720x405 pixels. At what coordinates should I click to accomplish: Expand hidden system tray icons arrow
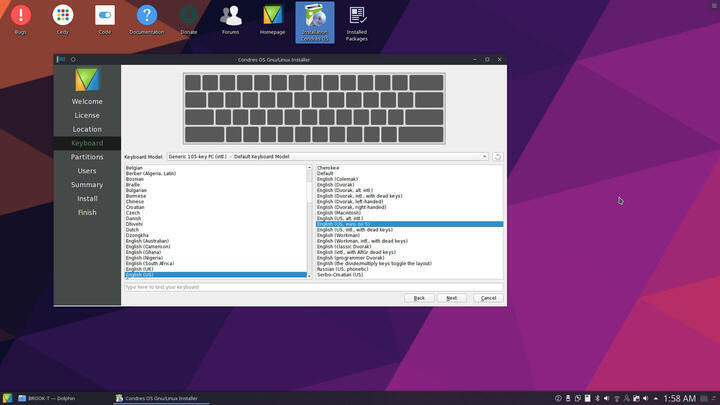656,399
